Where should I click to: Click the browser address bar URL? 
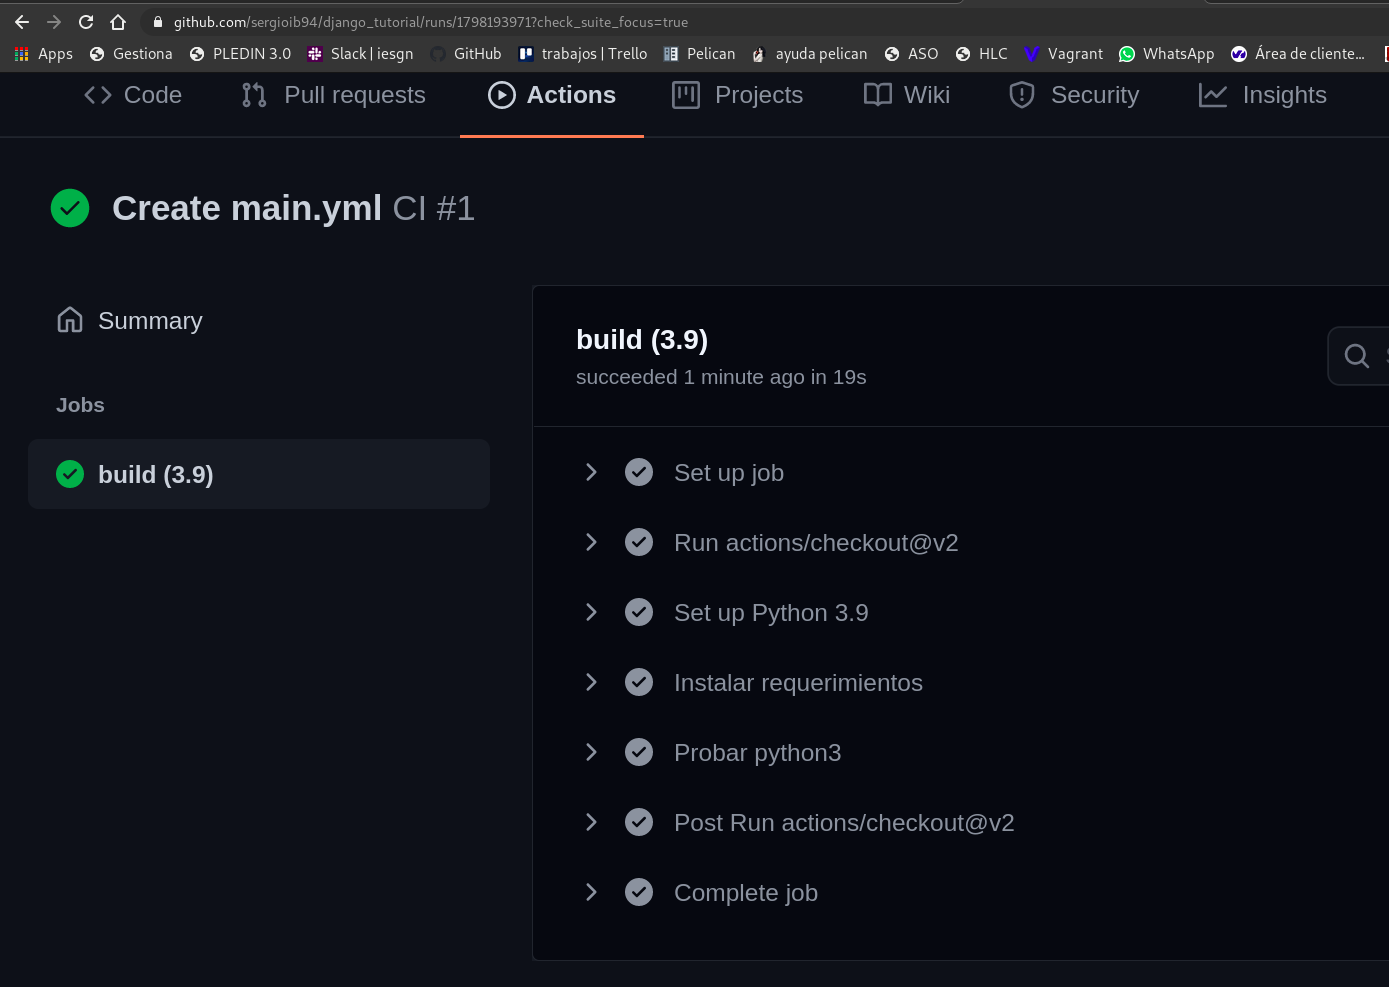[430, 22]
